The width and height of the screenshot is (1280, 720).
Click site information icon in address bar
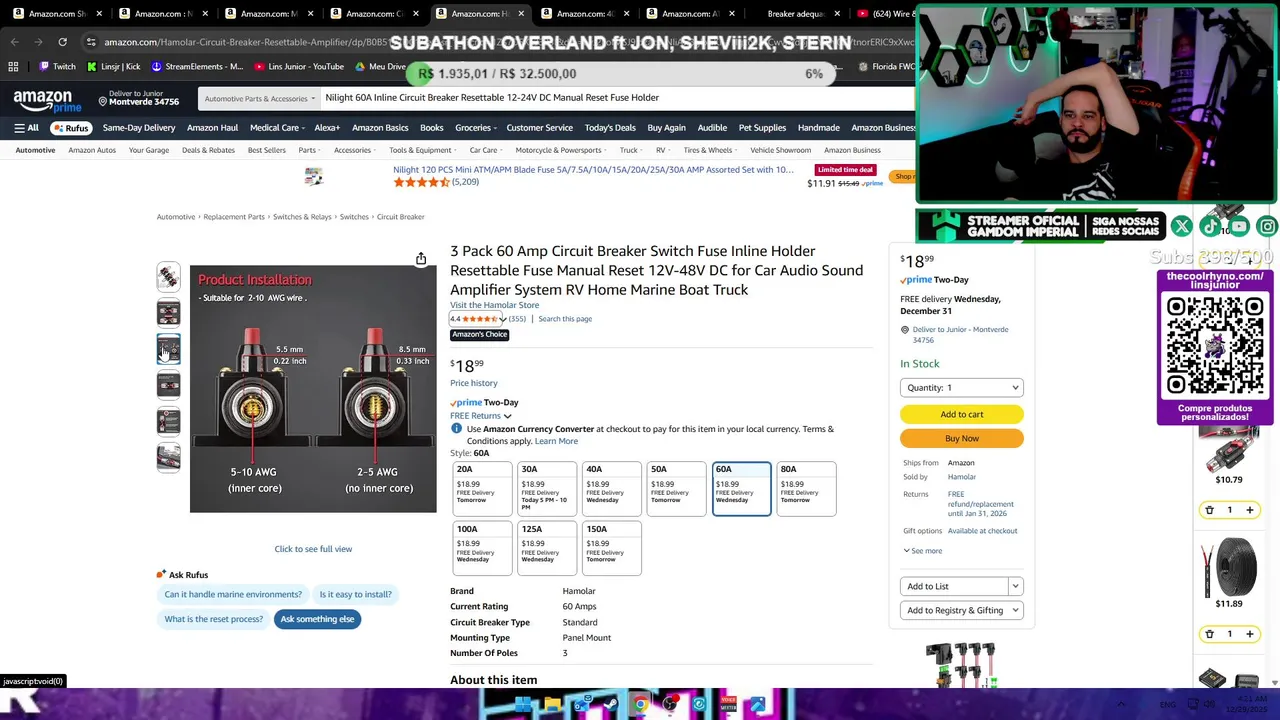click(x=91, y=42)
